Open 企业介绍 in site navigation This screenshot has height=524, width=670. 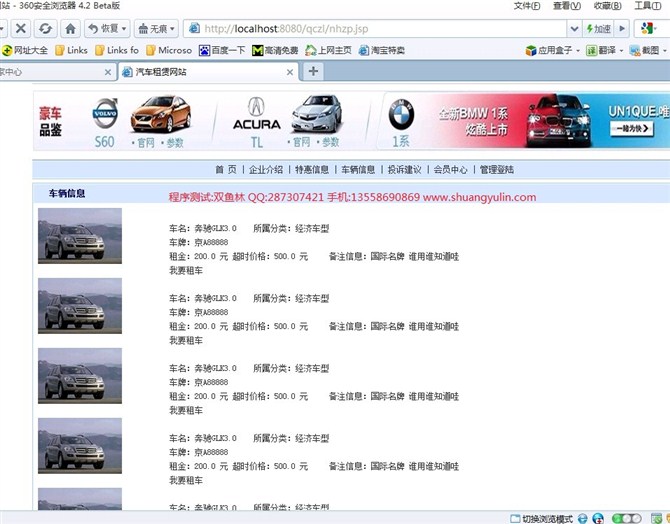(x=266, y=170)
